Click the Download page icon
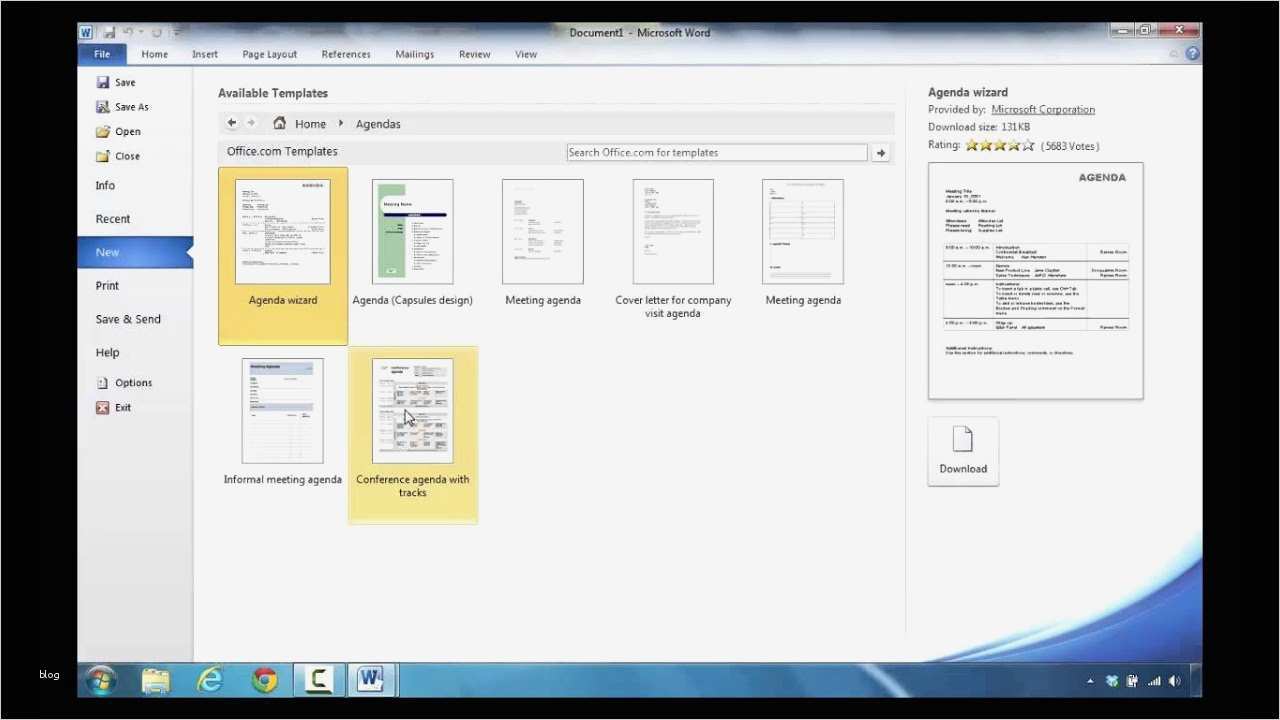 [x=962, y=439]
